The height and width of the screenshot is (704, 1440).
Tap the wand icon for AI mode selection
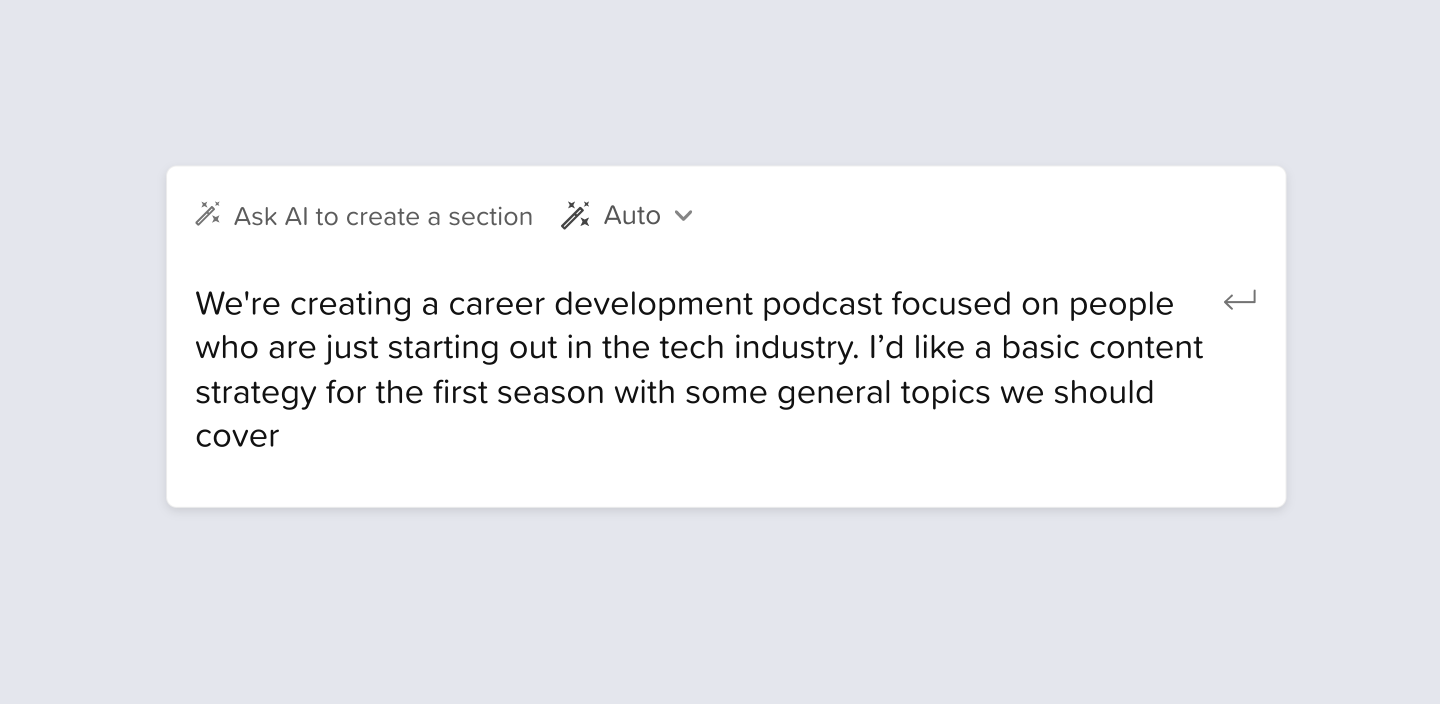click(575, 214)
